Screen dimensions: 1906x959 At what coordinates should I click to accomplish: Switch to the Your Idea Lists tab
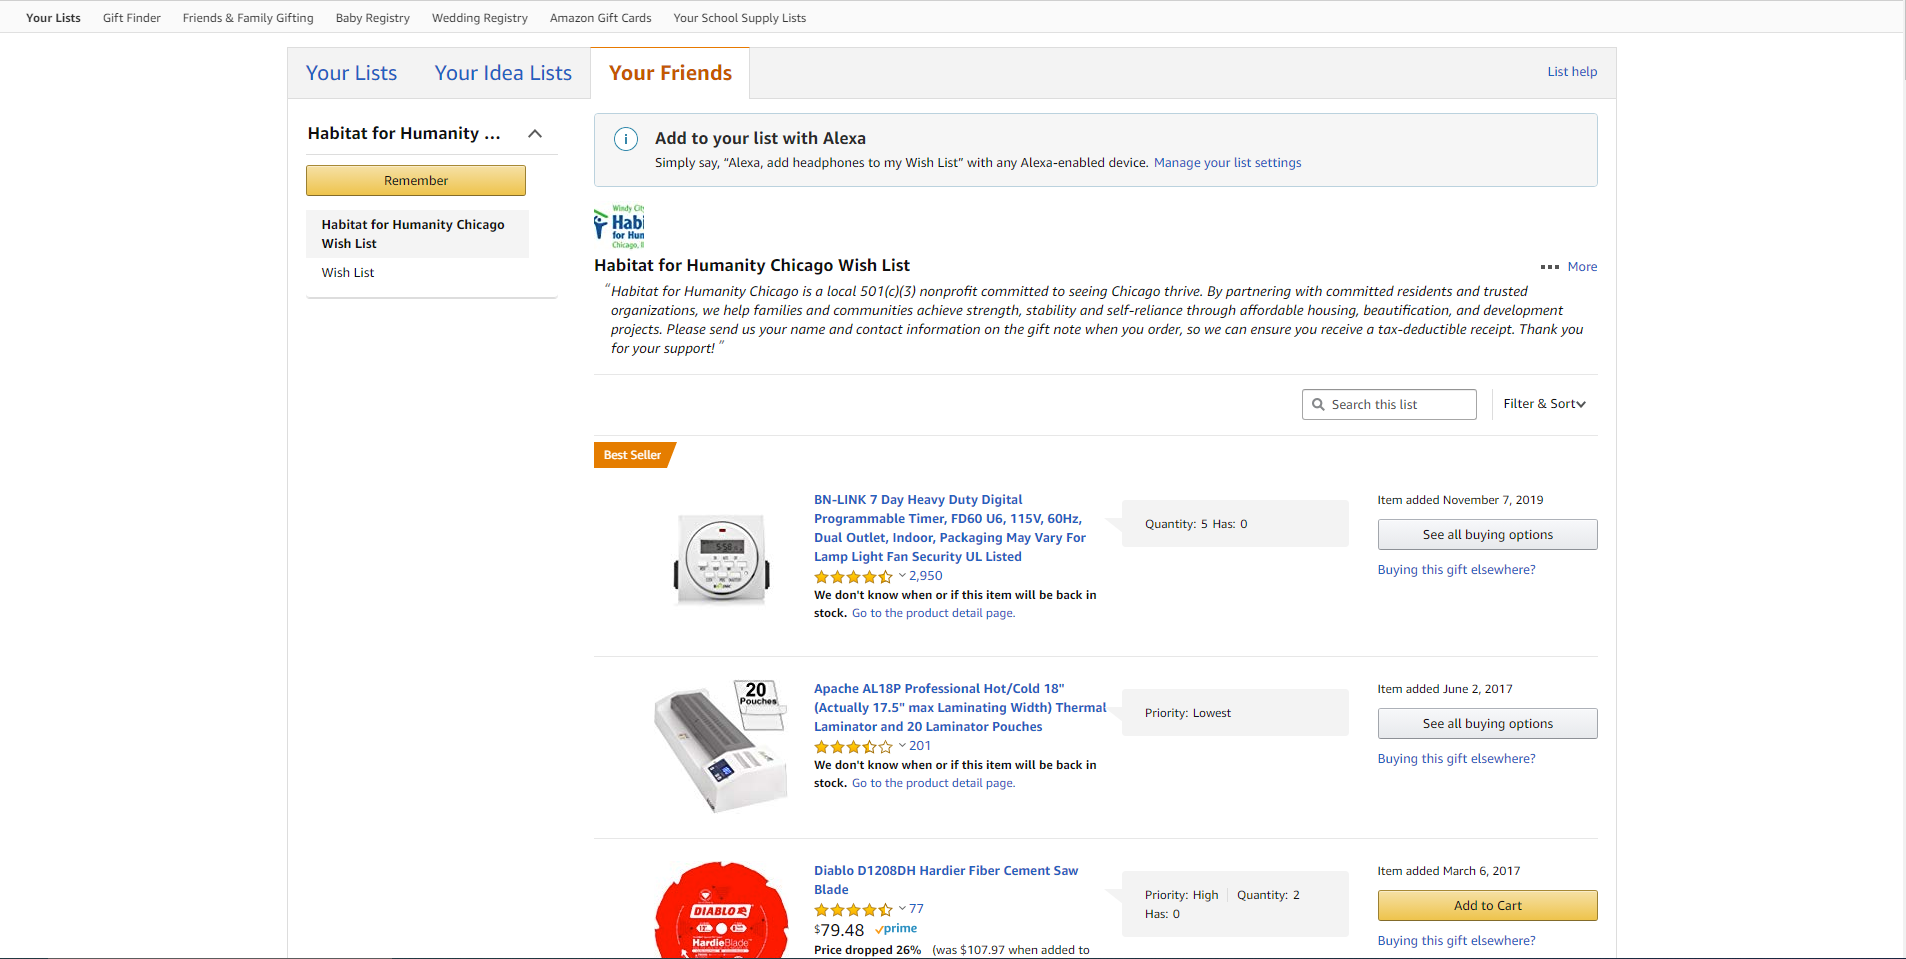click(x=503, y=73)
